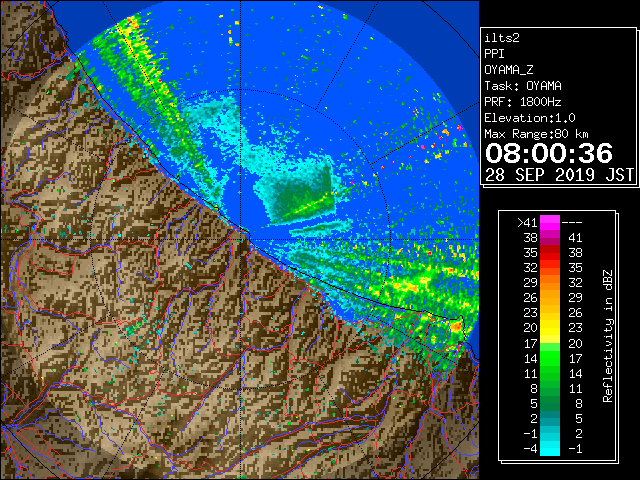This screenshot has width=640, height=480.
Task: Select the "Task: OYAMA" line
Action: [x=523, y=86]
